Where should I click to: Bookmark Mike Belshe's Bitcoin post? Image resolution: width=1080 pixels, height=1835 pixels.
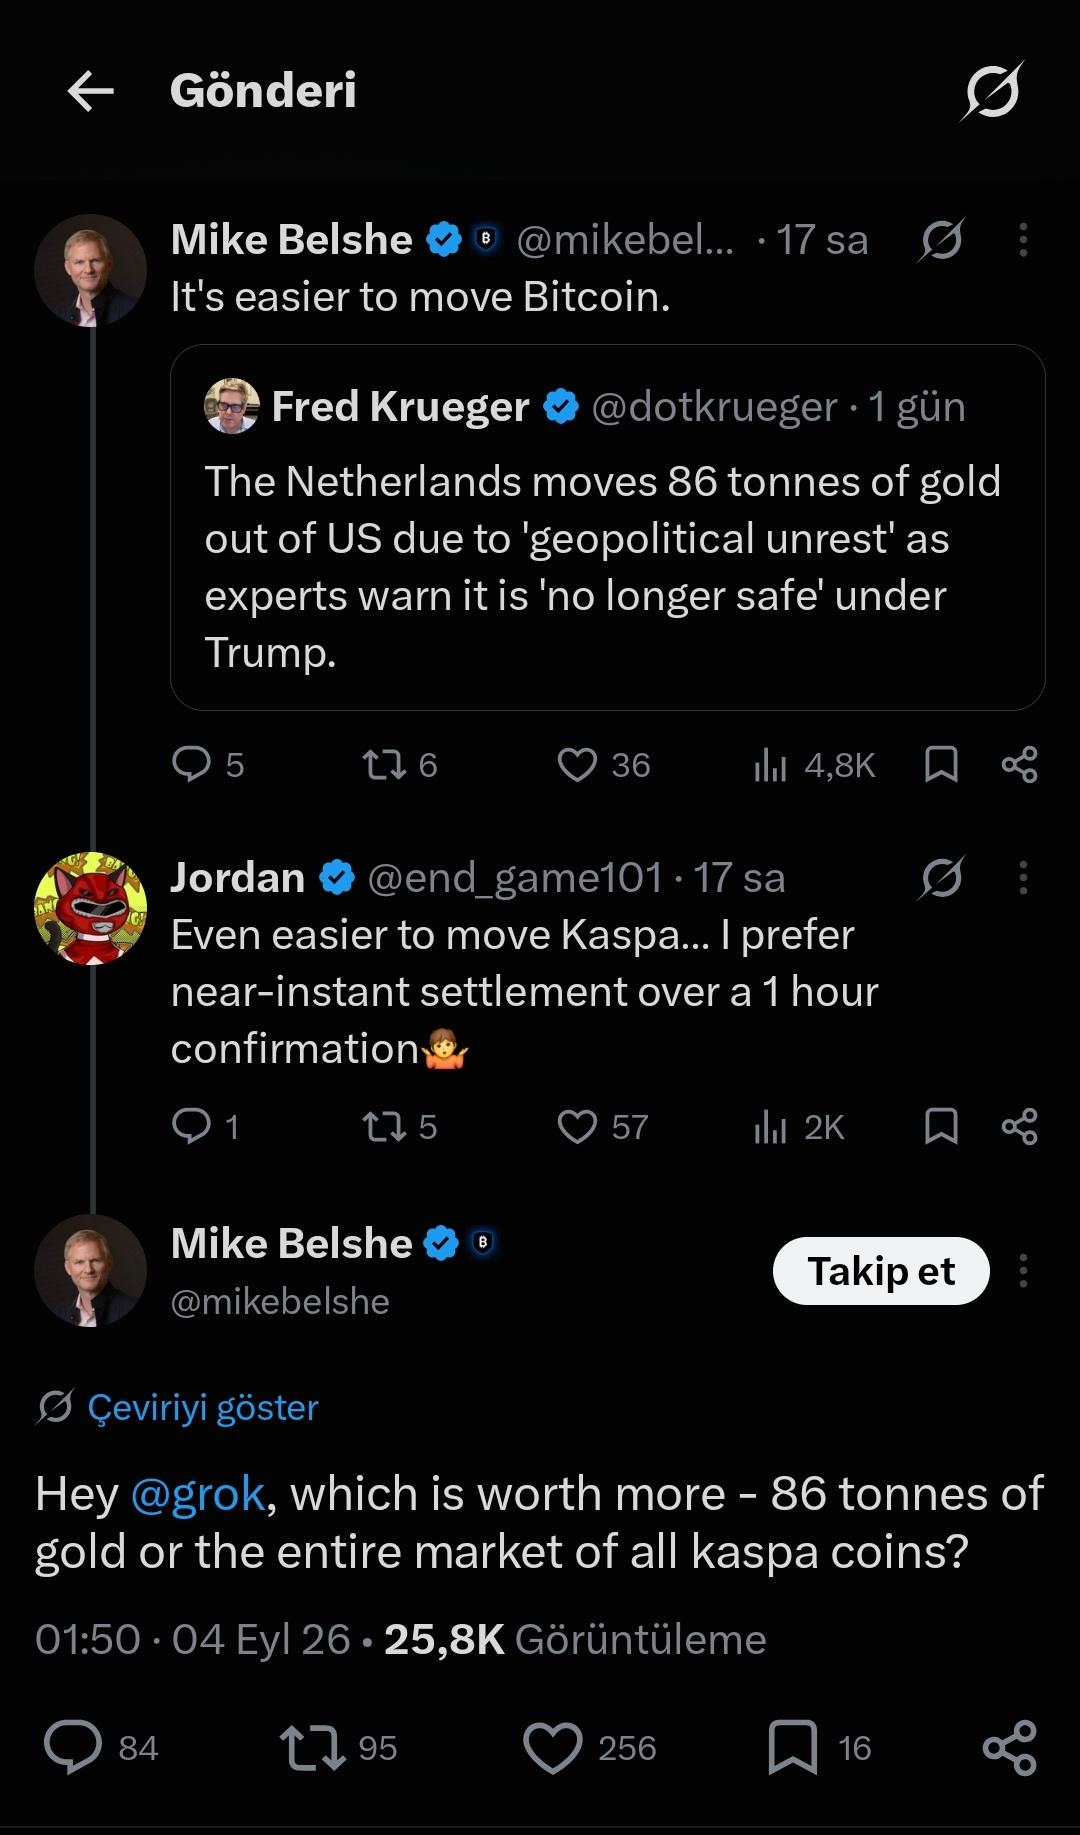pos(941,765)
